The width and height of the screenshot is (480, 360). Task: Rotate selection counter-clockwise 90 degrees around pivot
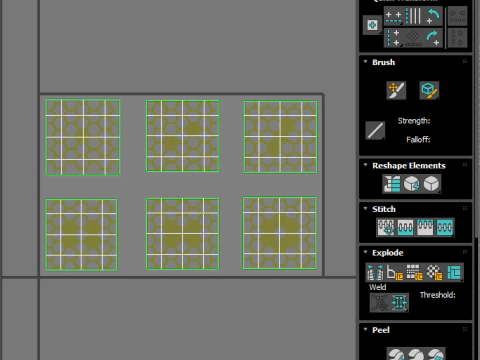tap(433, 16)
